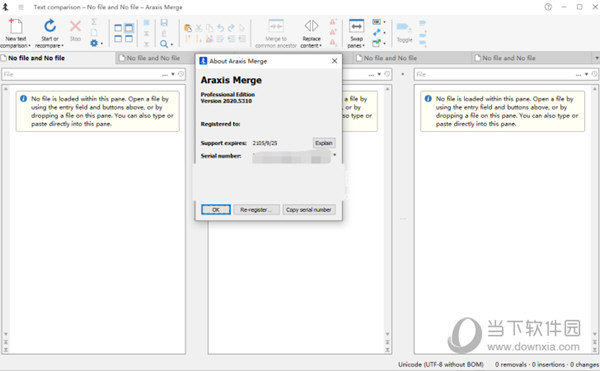Click the sigma summary icon in toolbar
This screenshot has height=371, width=600.
tap(94, 22)
